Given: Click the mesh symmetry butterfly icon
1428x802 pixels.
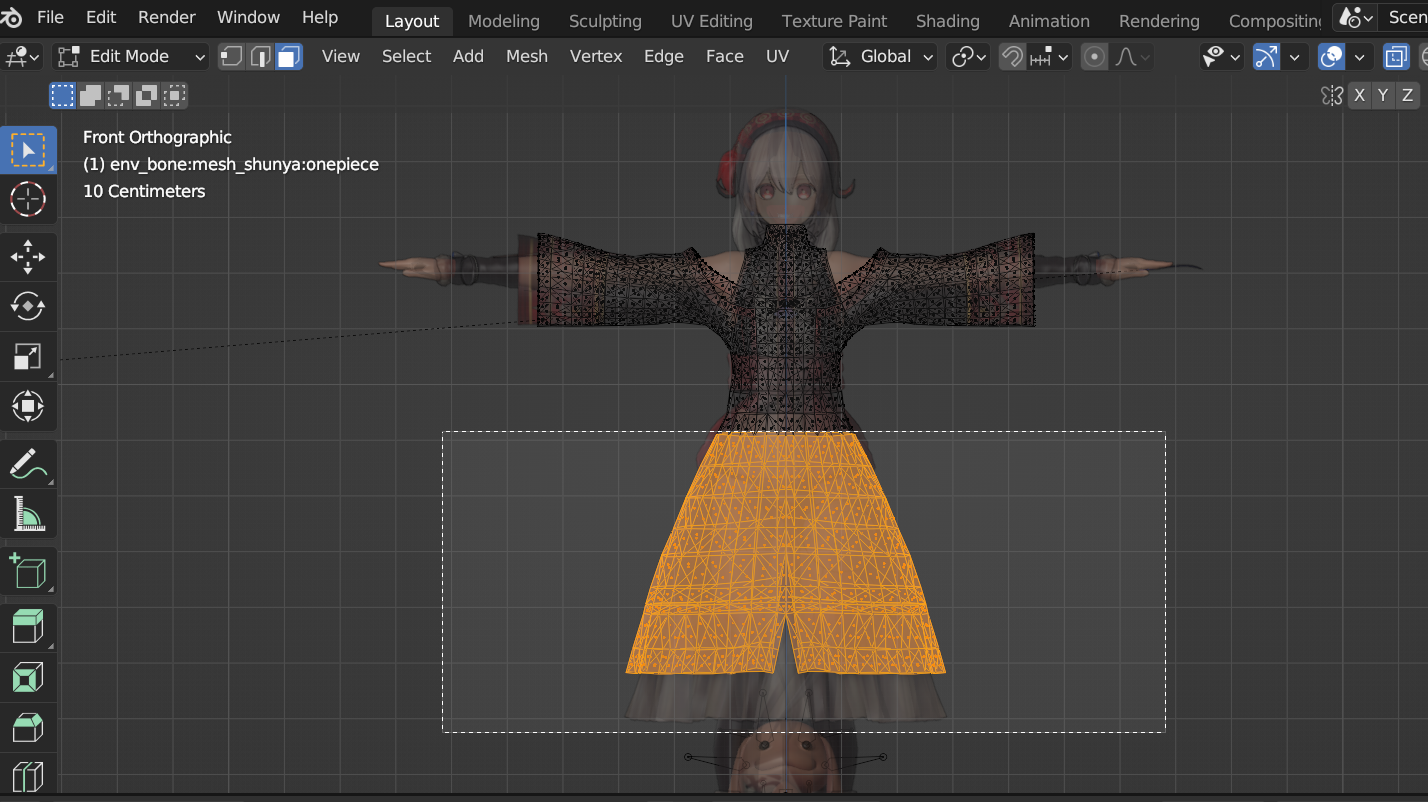Looking at the screenshot, I should pyautogui.click(x=1332, y=96).
